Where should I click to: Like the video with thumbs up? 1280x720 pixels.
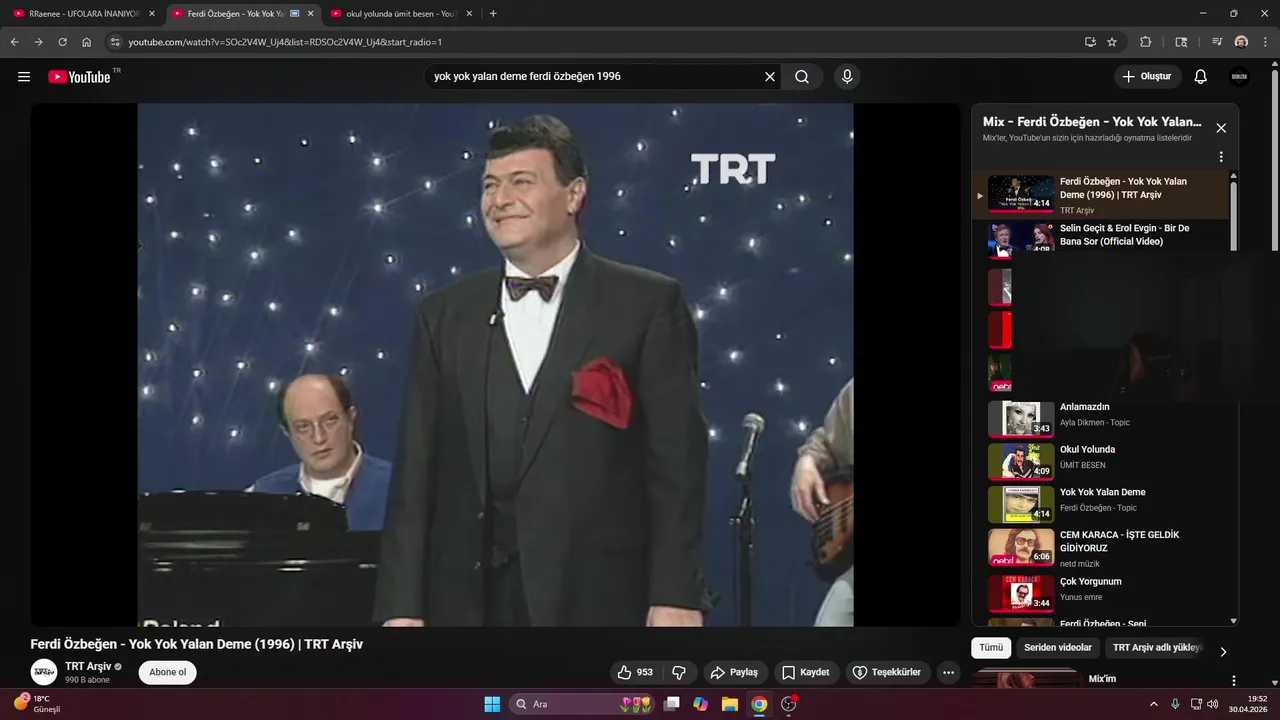pyautogui.click(x=636, y=672)
